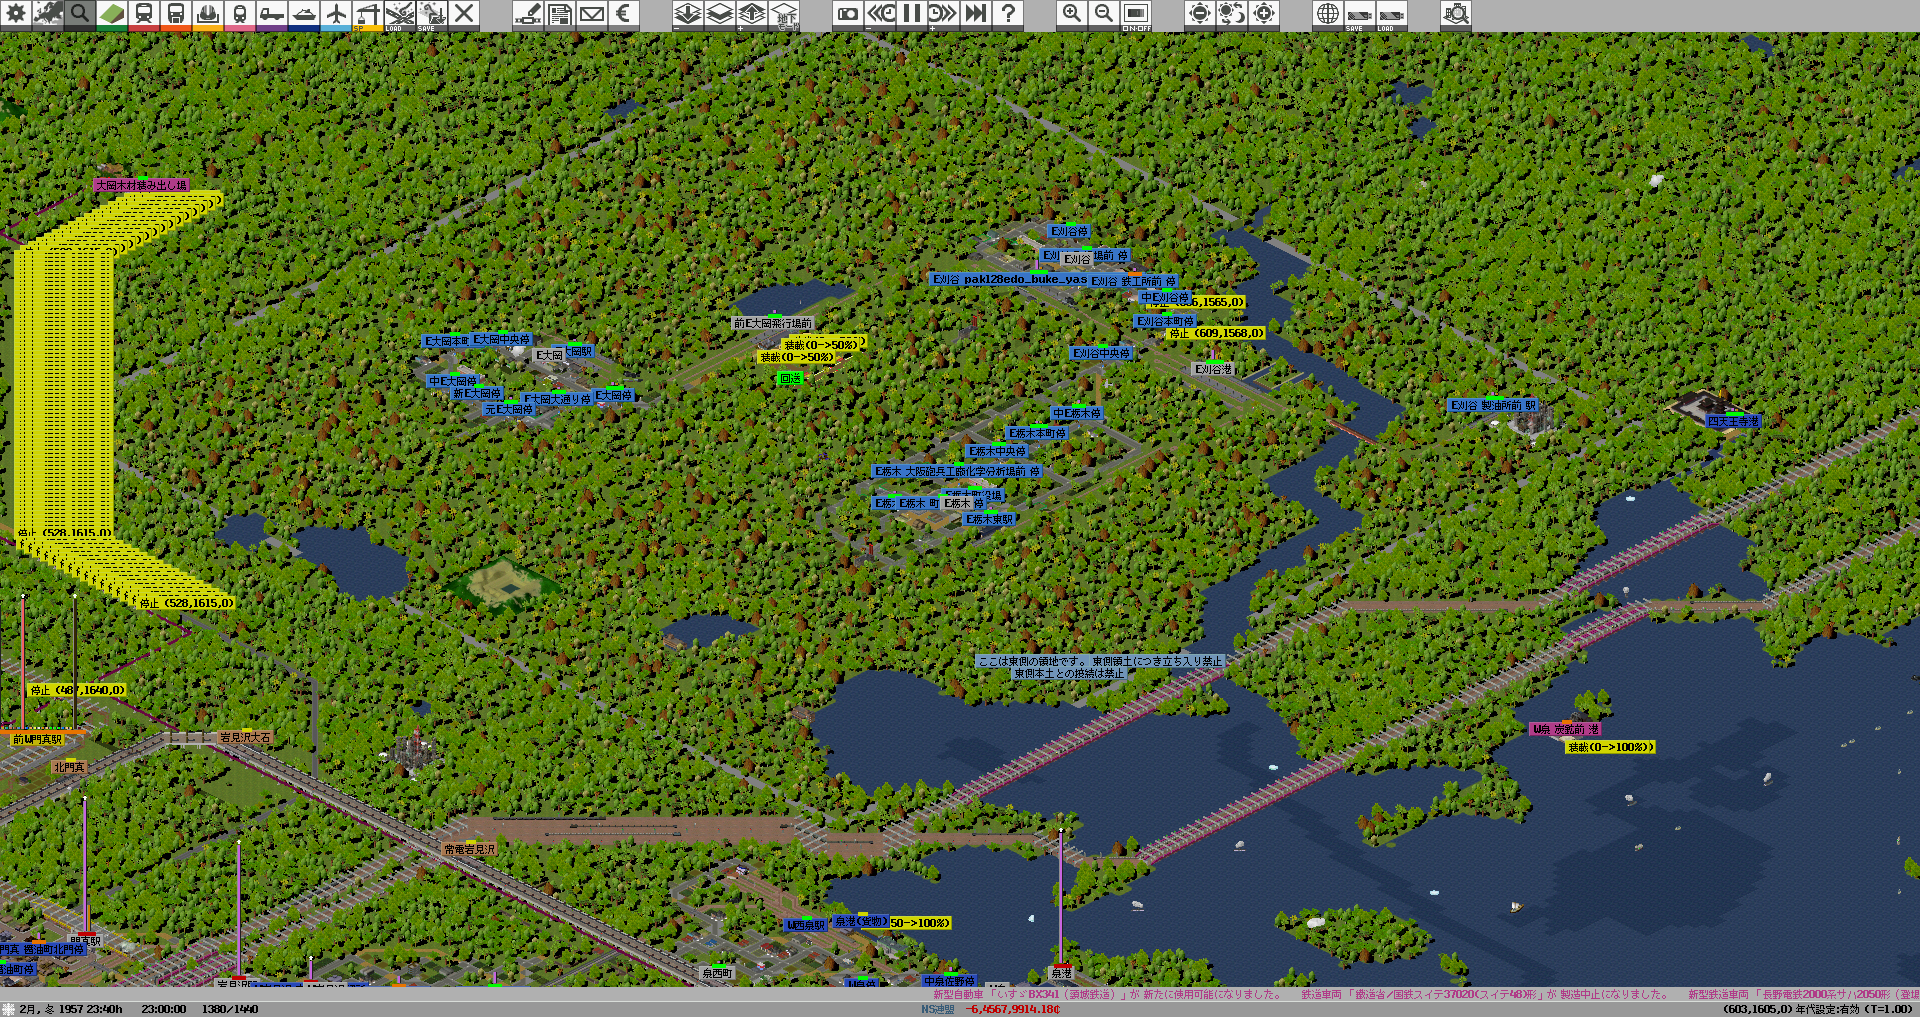Open the monorail construction tools
This screenshot has height=1017, width=1920.
tap(208, 14)
